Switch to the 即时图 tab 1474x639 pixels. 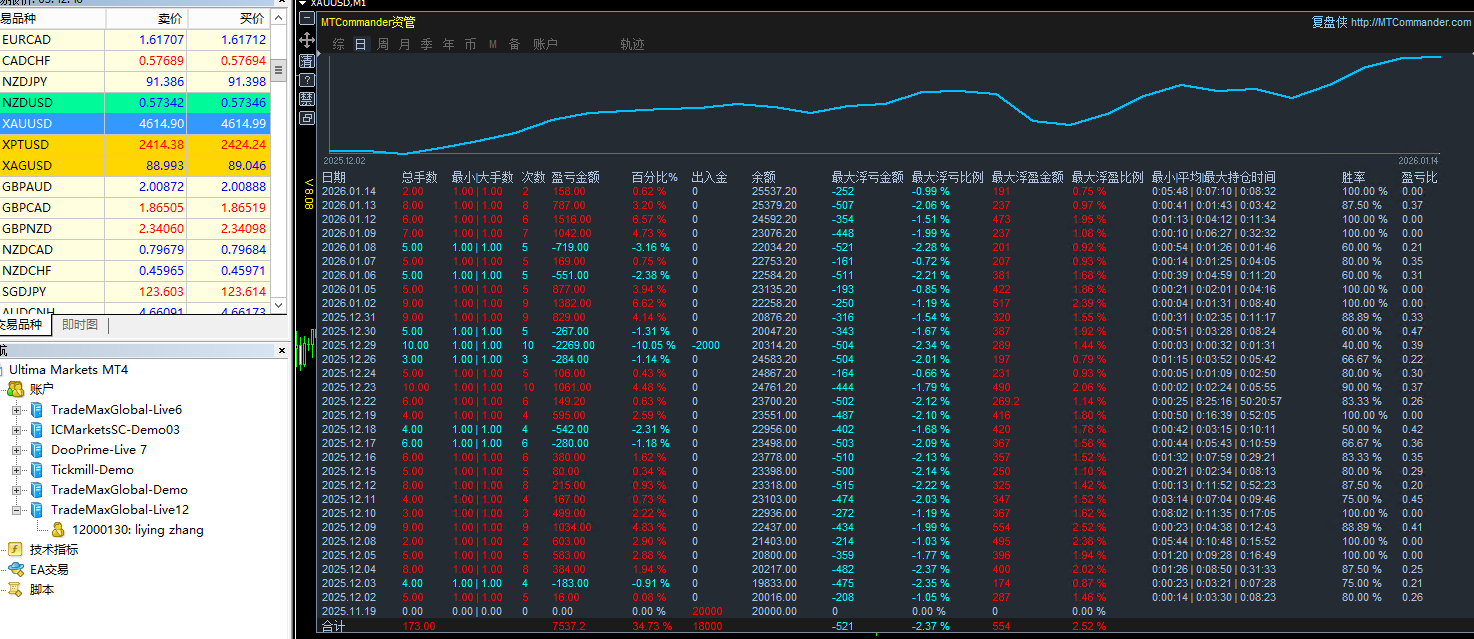pos(81,324)
